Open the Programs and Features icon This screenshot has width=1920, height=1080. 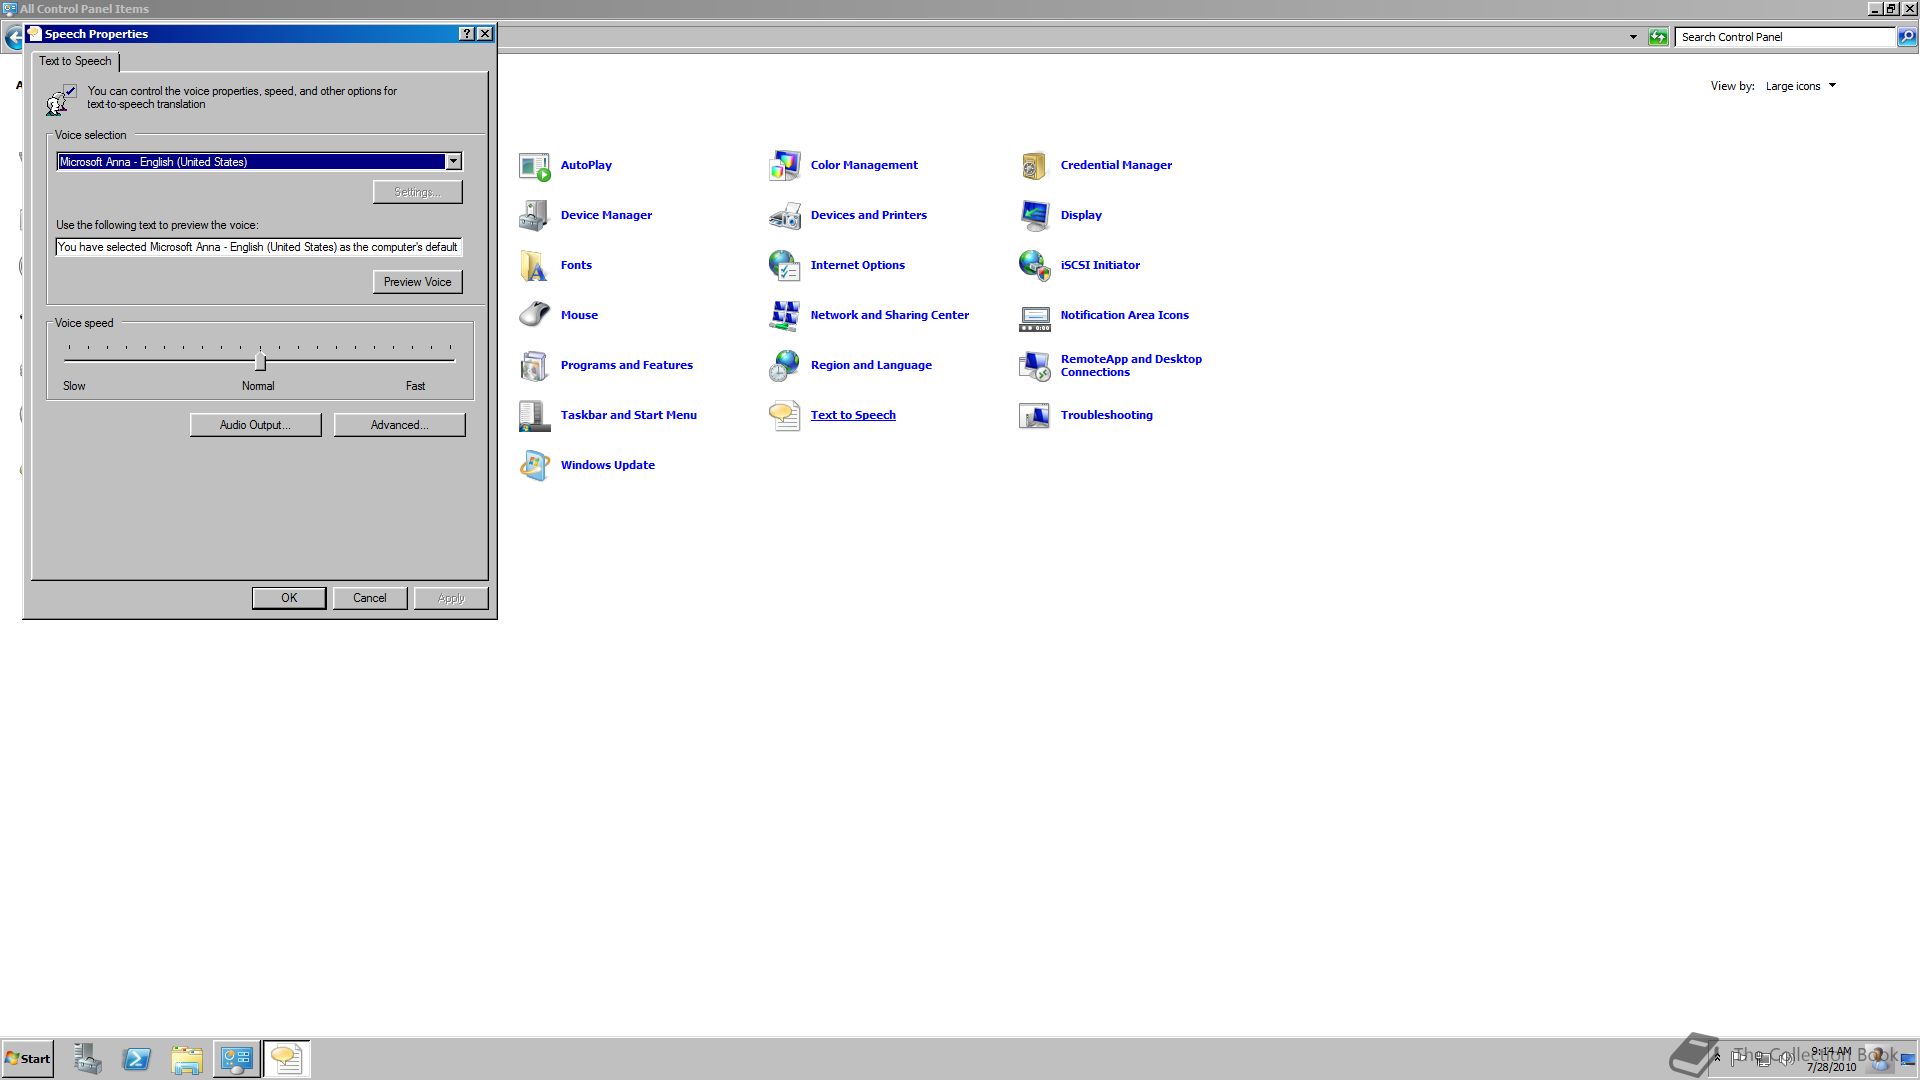[535, 366]
